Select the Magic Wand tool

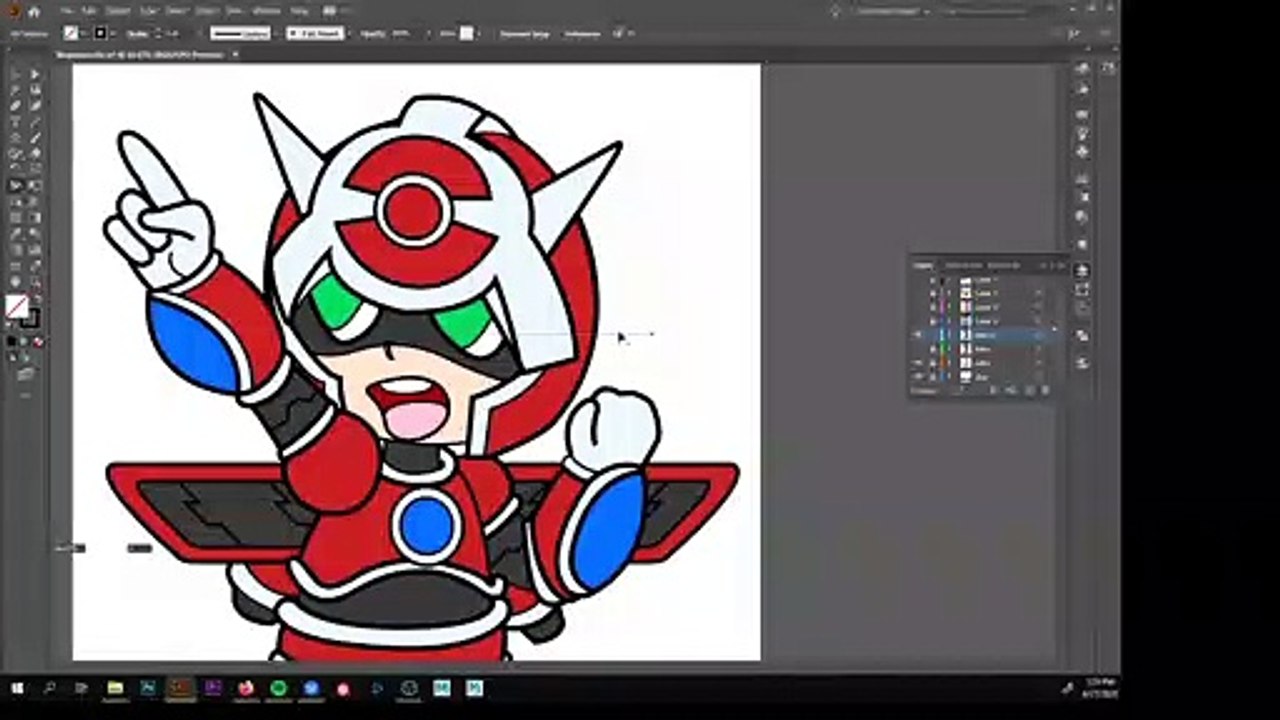(x=16, y=90)
